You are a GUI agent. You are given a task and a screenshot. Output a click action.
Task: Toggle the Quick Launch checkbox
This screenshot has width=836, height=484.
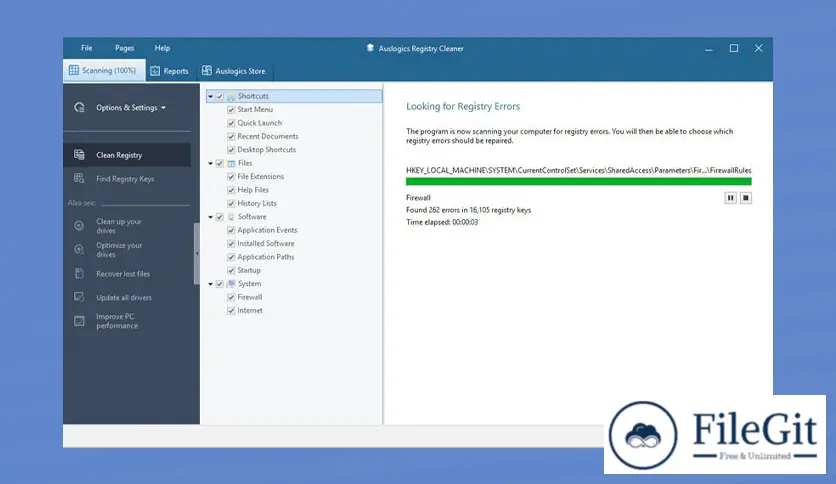point(231,123)
